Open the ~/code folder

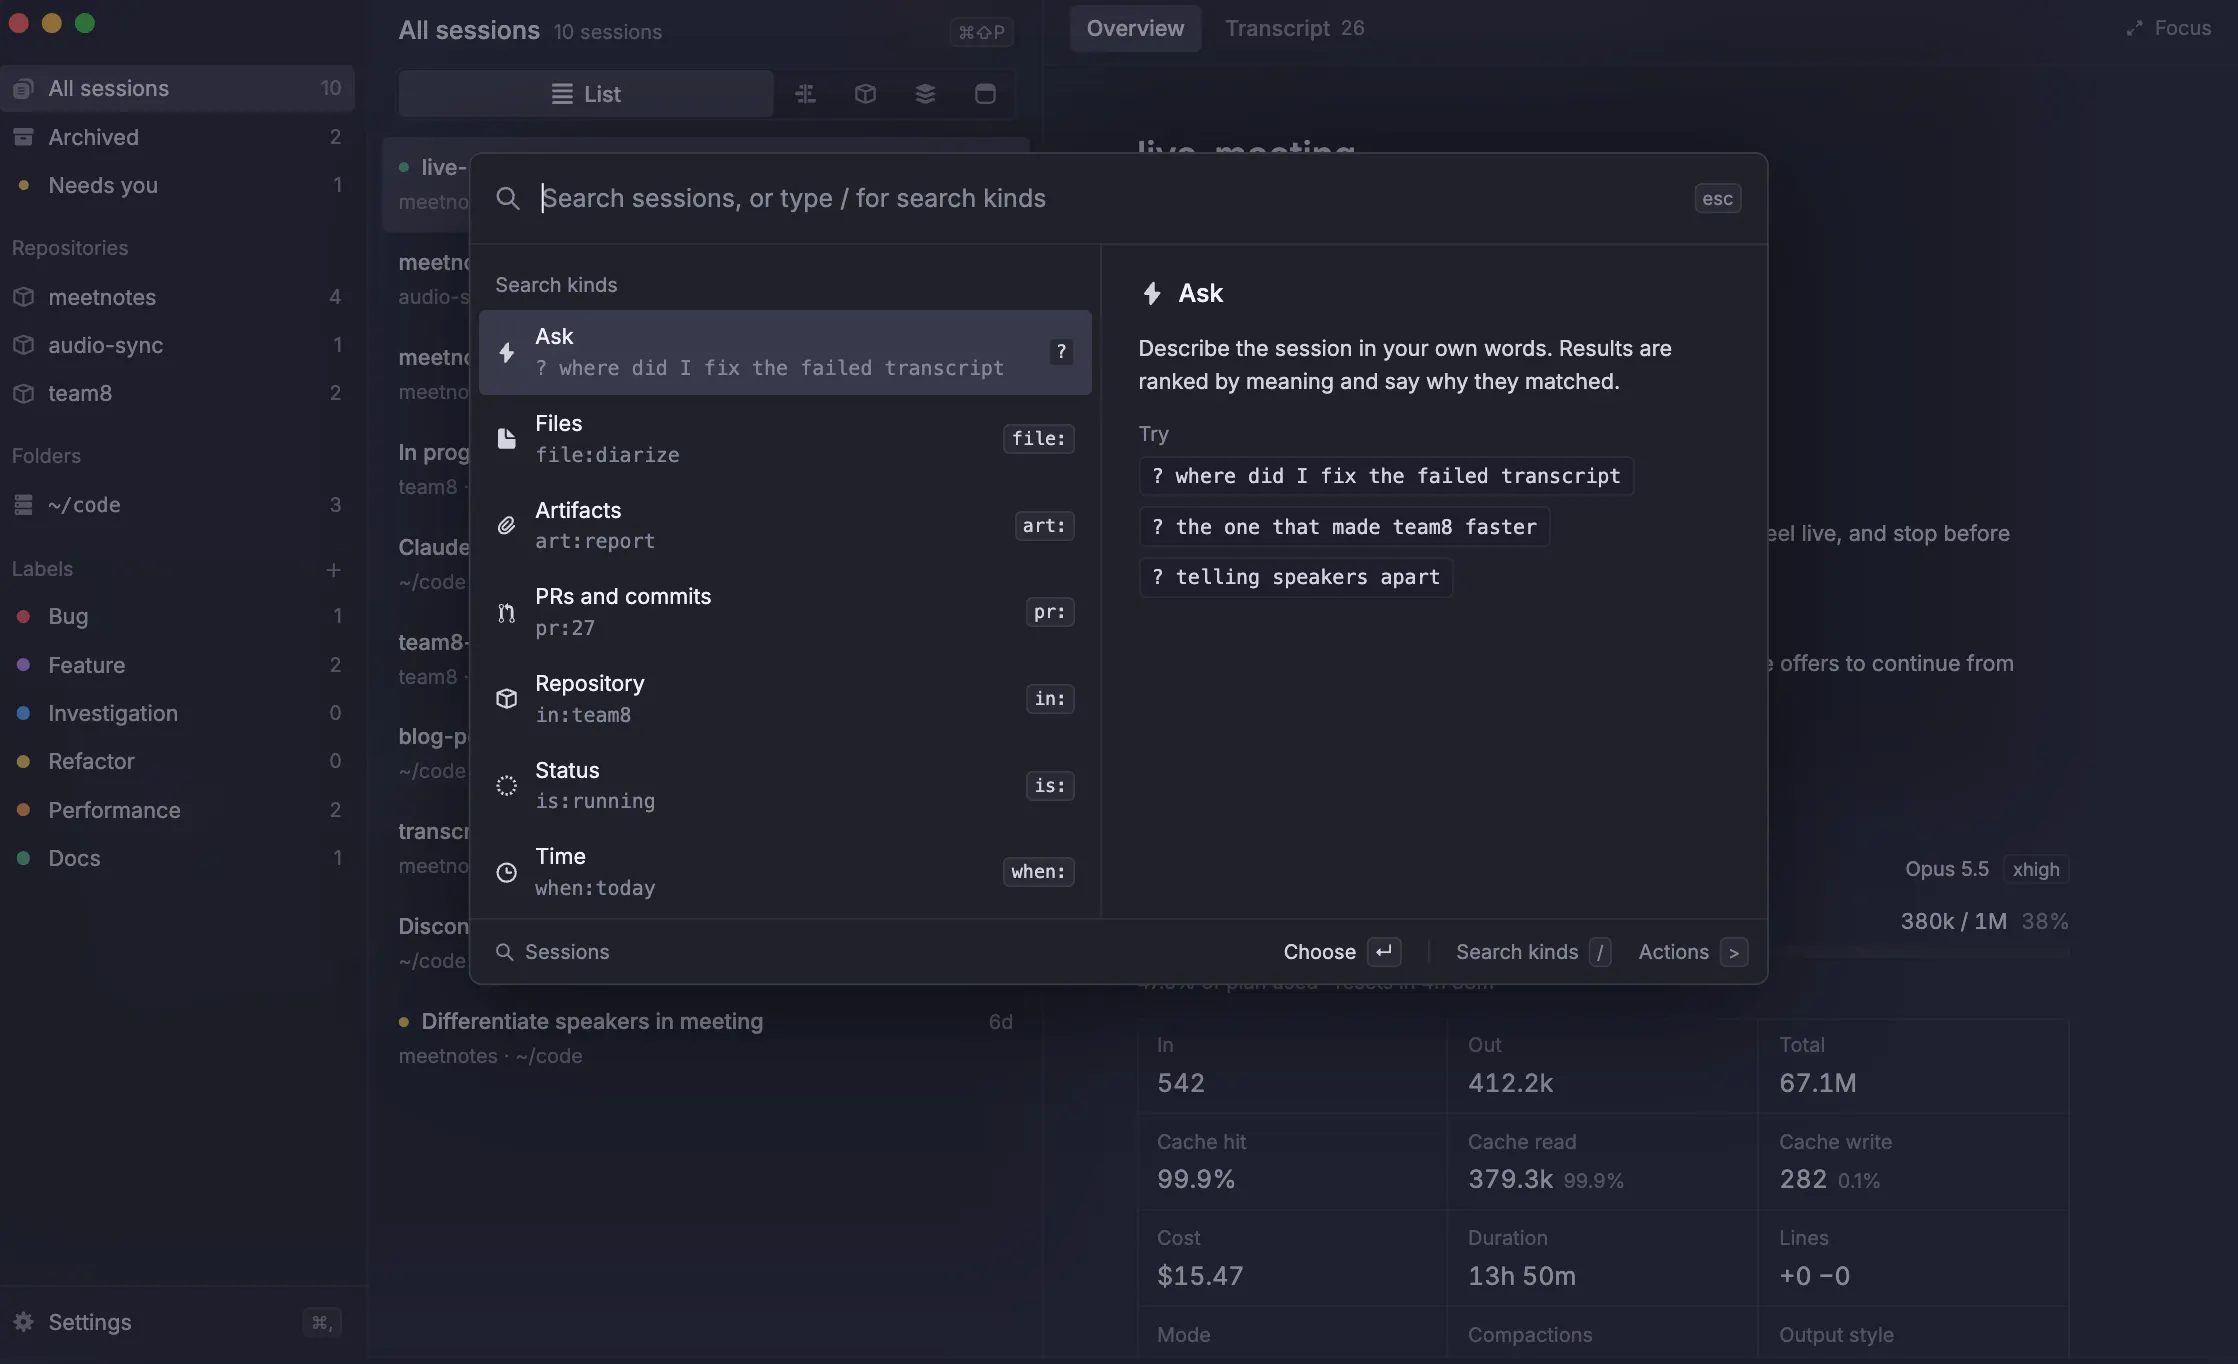[177, 505]
